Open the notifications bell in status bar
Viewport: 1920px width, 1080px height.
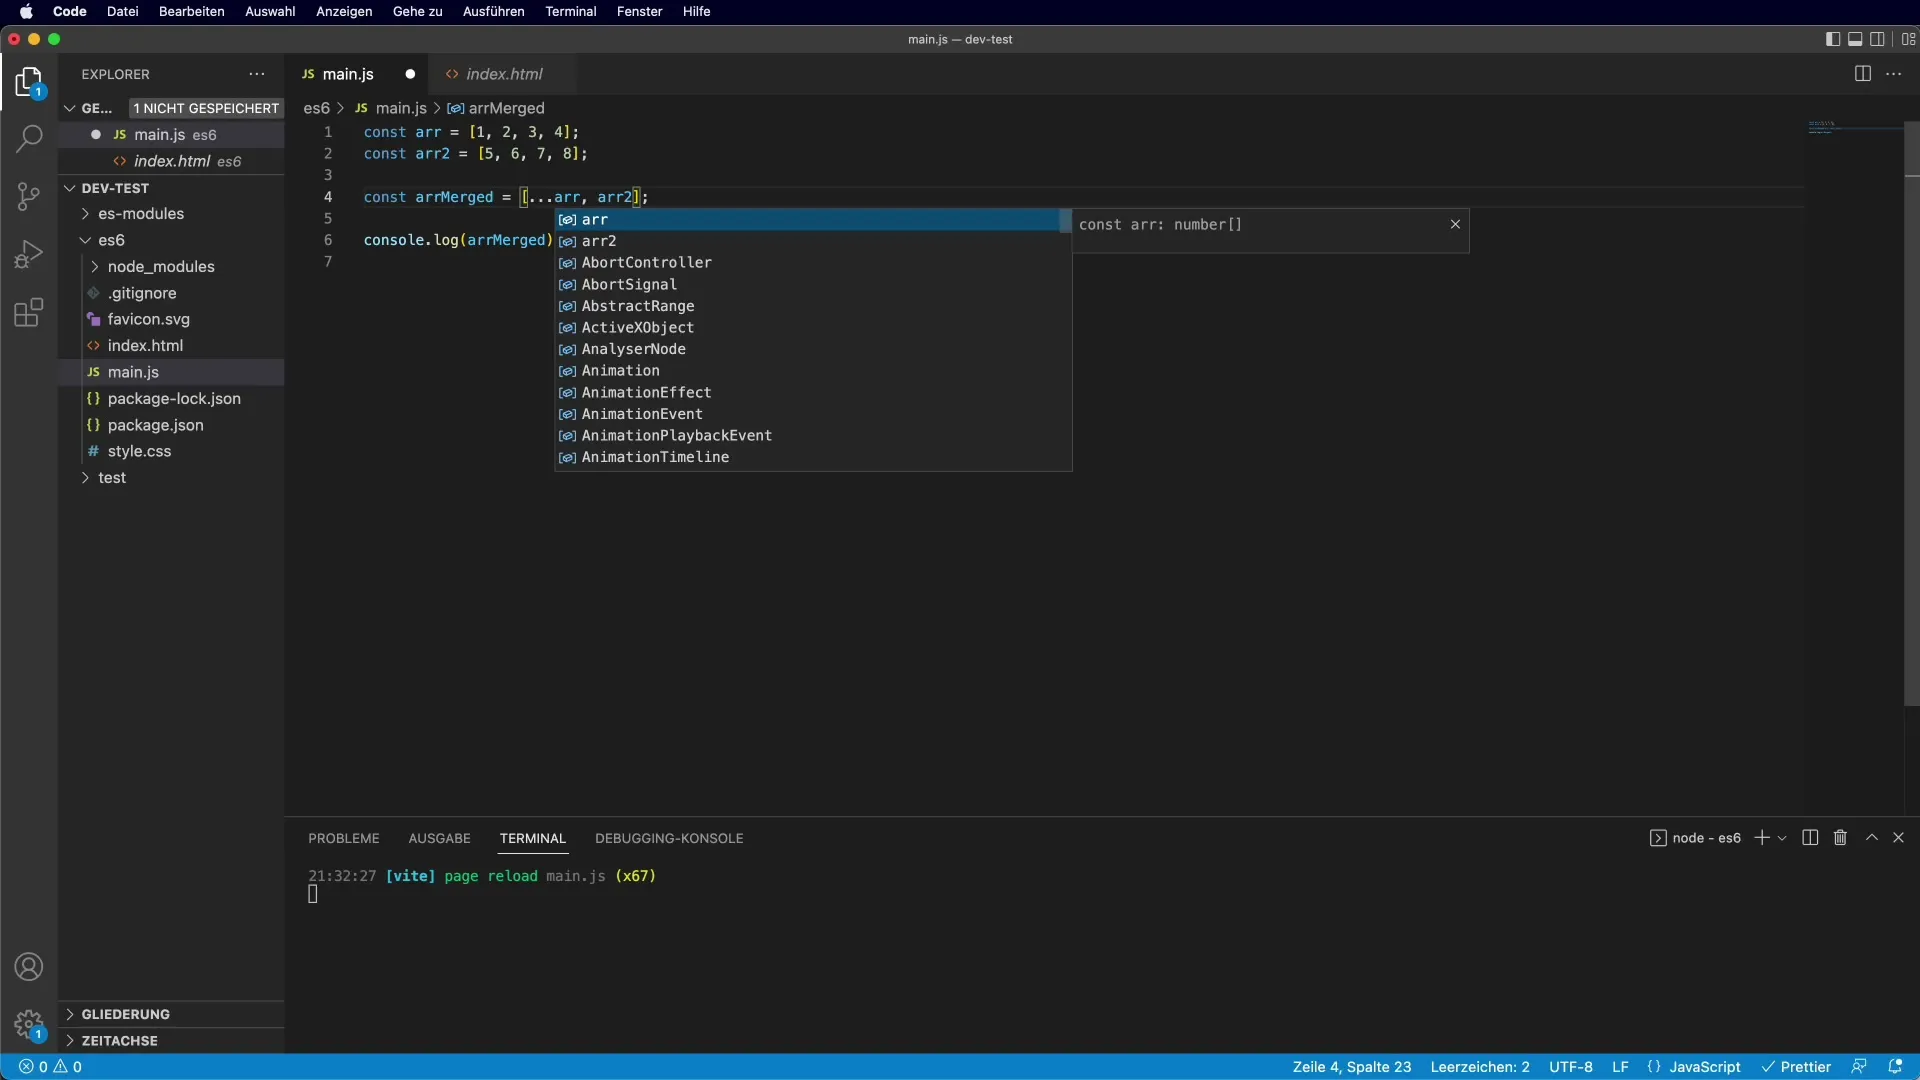click(x=1895, y=1067)
